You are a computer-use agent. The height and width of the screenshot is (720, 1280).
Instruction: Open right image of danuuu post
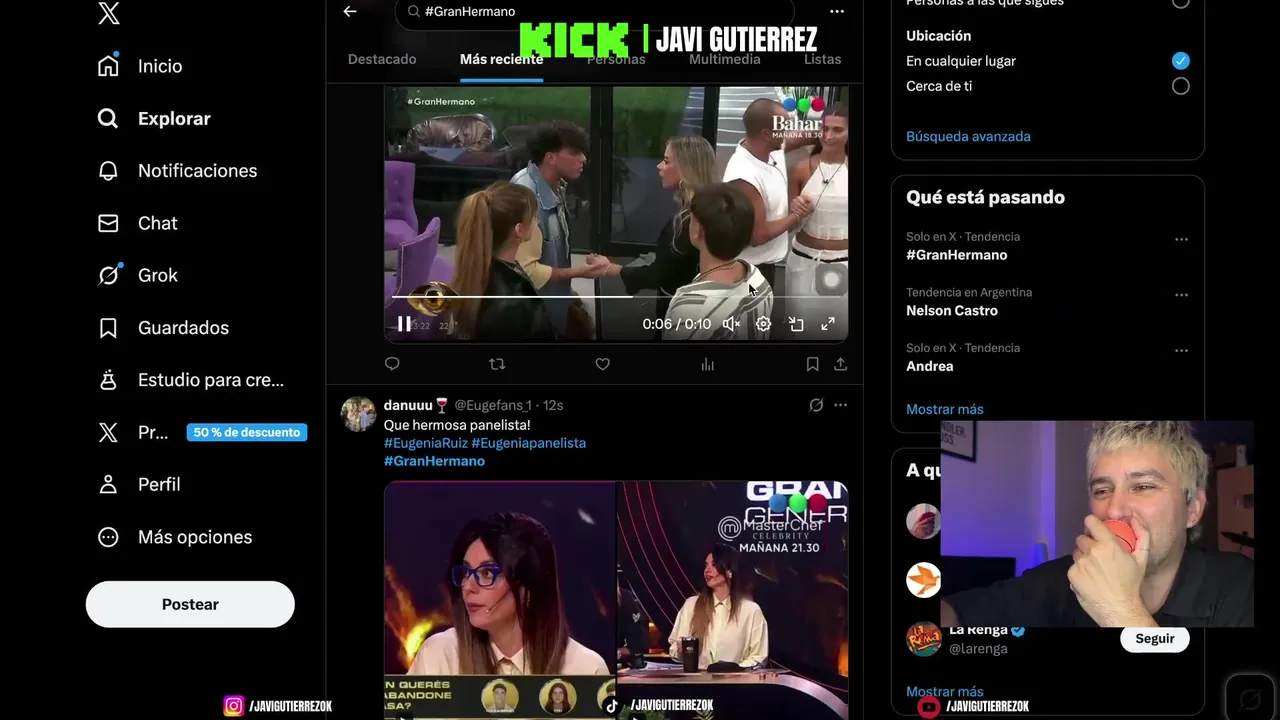[733, 600]
